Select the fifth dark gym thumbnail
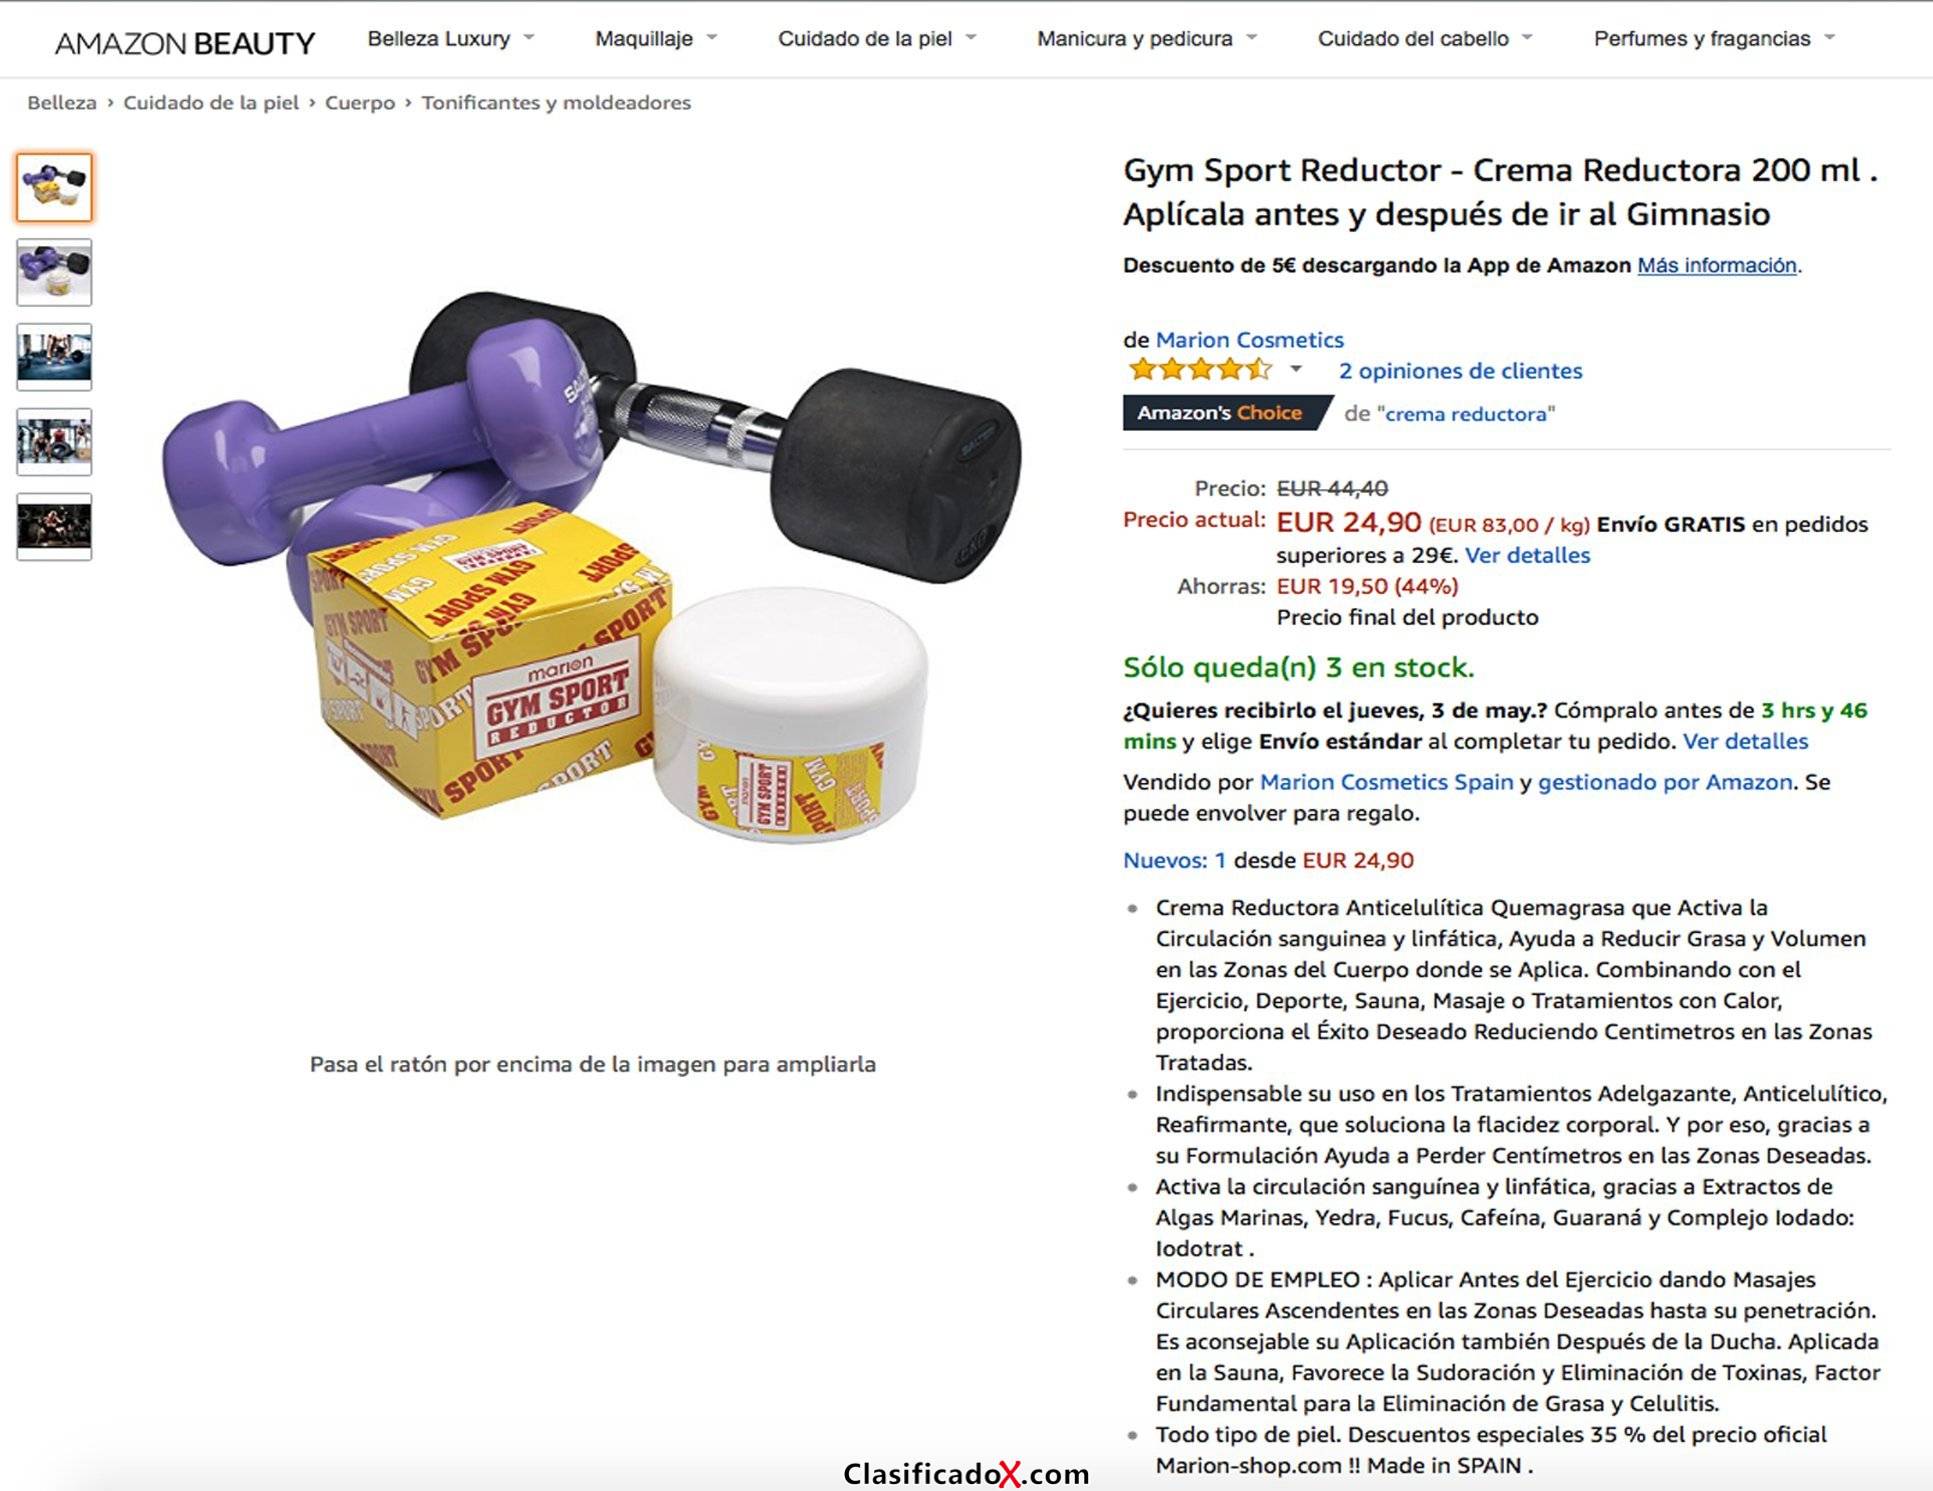This screenshot has height=1491, width=1933. pos(54,527)
